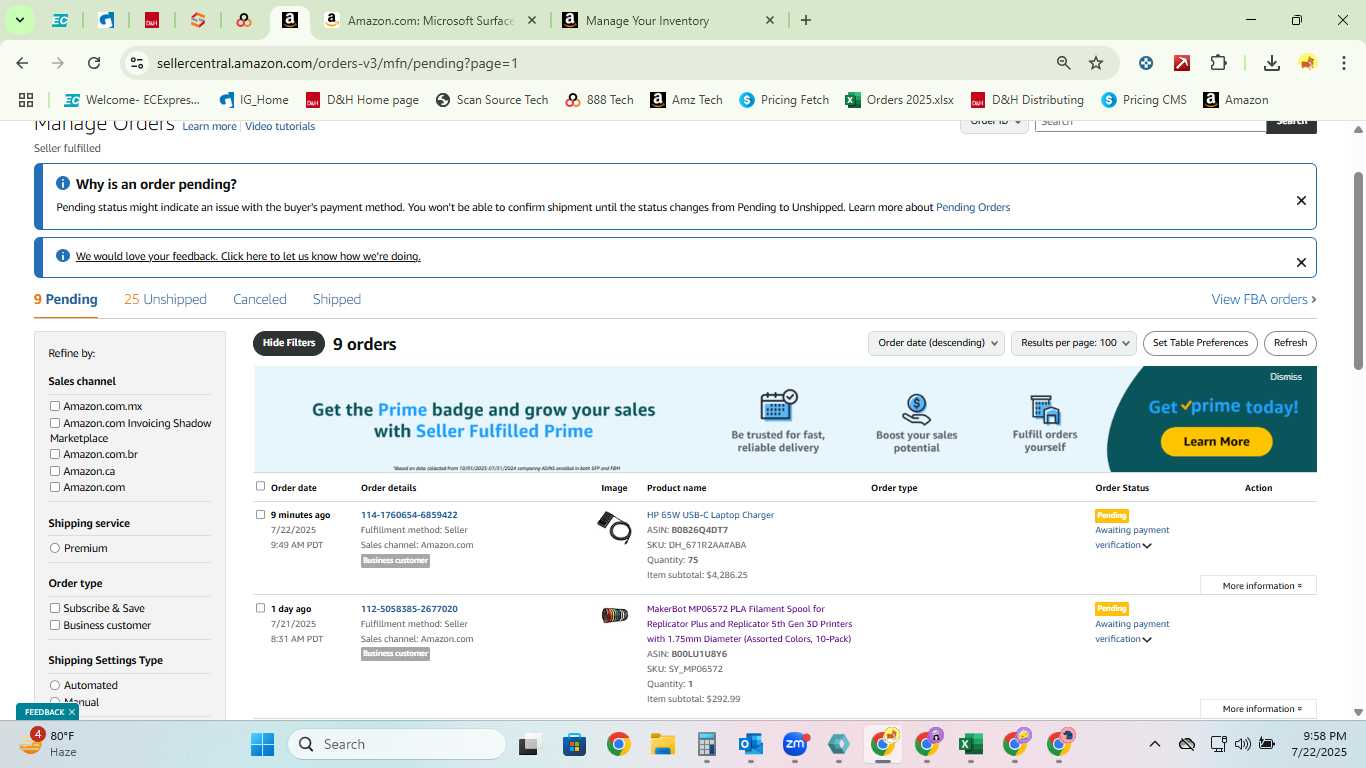The height and width of the screenshot is (768, 1366).
Task: Select order 112-5058385-2677020 checkbox
Action: [x=260, y=607]
